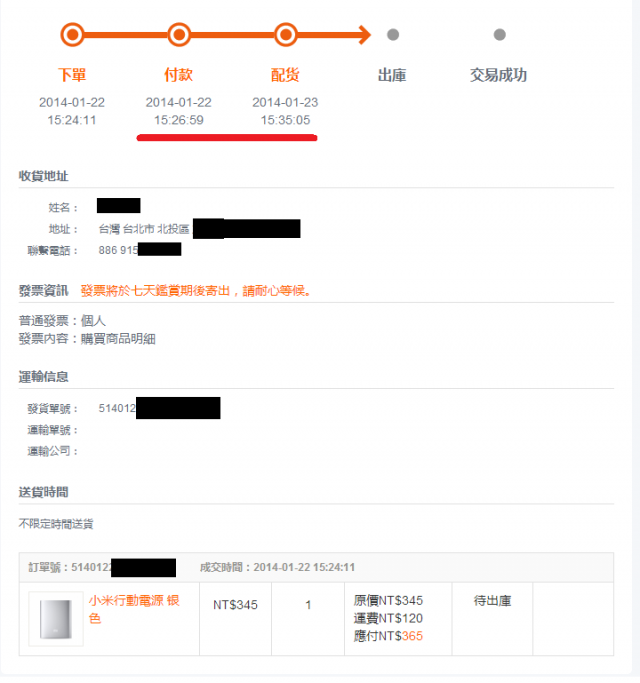Click the 應付NT$365 total amount
640x683 pixels.
(x=388, y=636)
